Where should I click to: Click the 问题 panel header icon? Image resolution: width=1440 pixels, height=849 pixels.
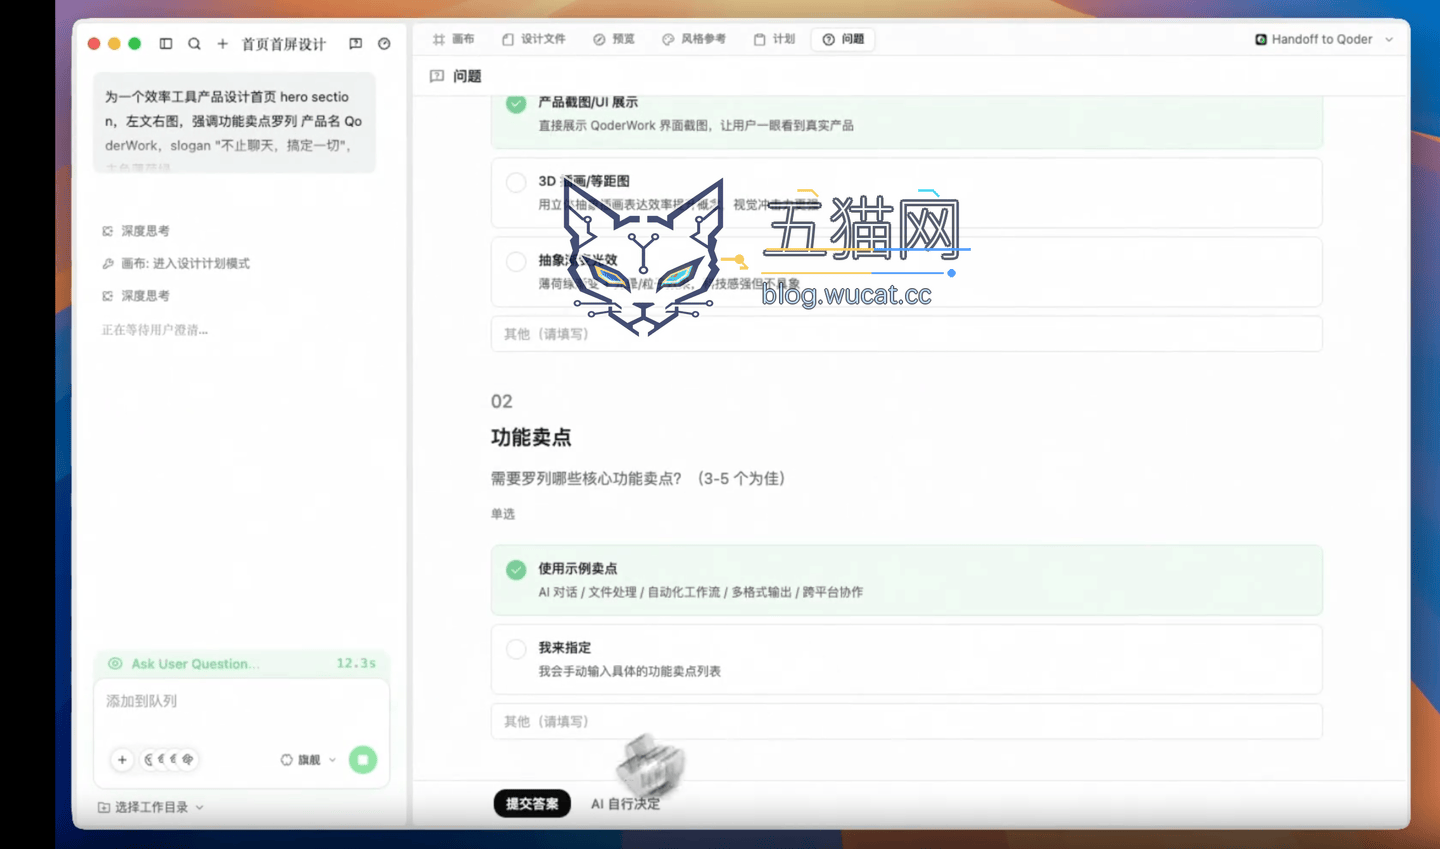(437, 76)
